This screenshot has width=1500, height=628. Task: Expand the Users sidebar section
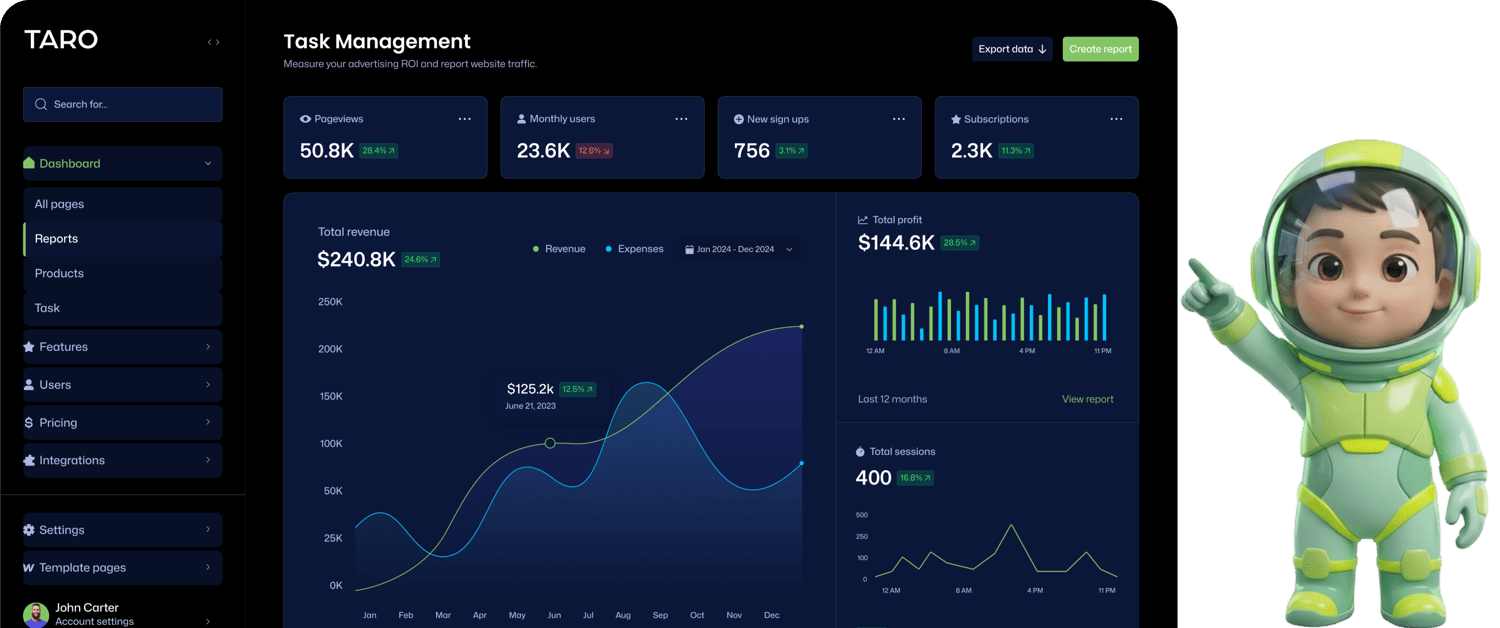click(x=208, y=384)
